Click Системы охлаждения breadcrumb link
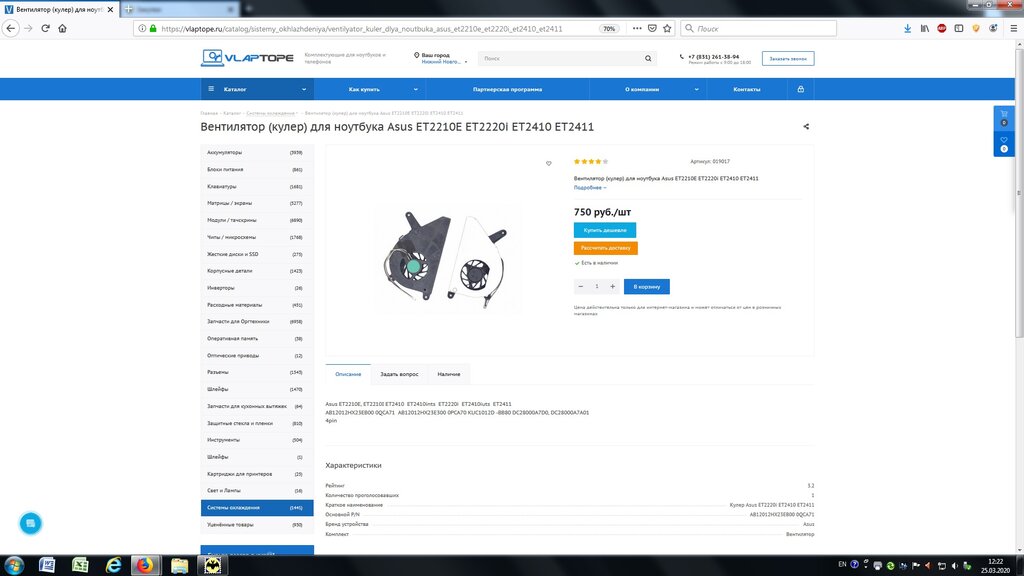The height and width of the screenshot is (576, 1024). pos(270,114)
